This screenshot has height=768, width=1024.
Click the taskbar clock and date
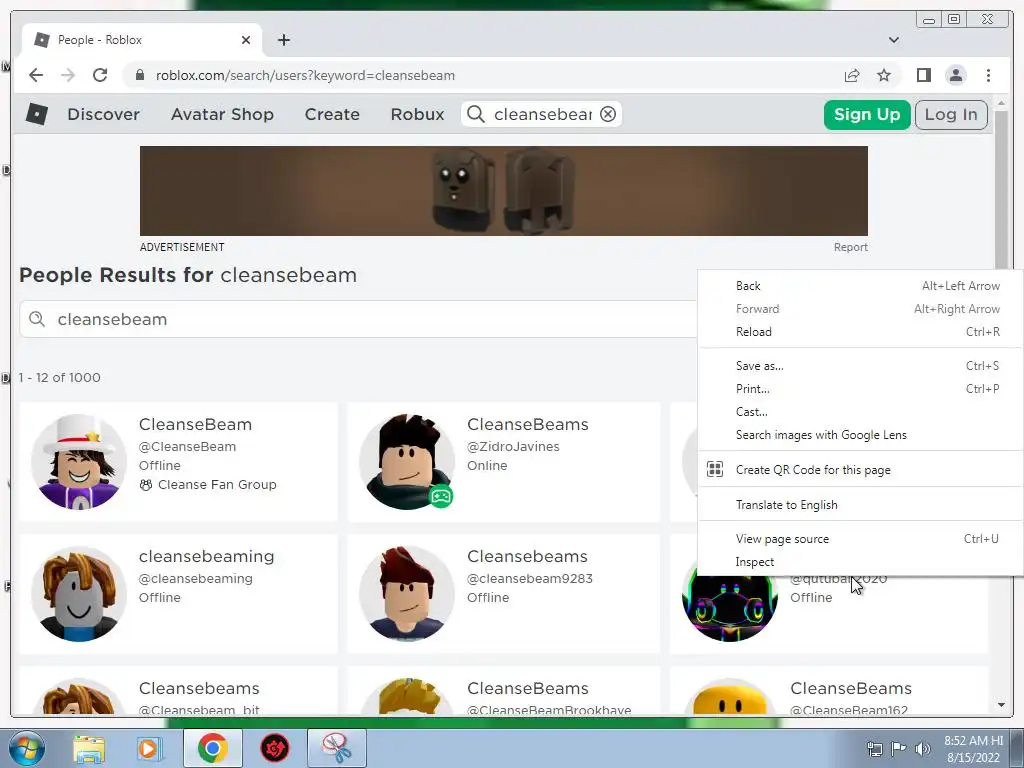coord(973,748)
